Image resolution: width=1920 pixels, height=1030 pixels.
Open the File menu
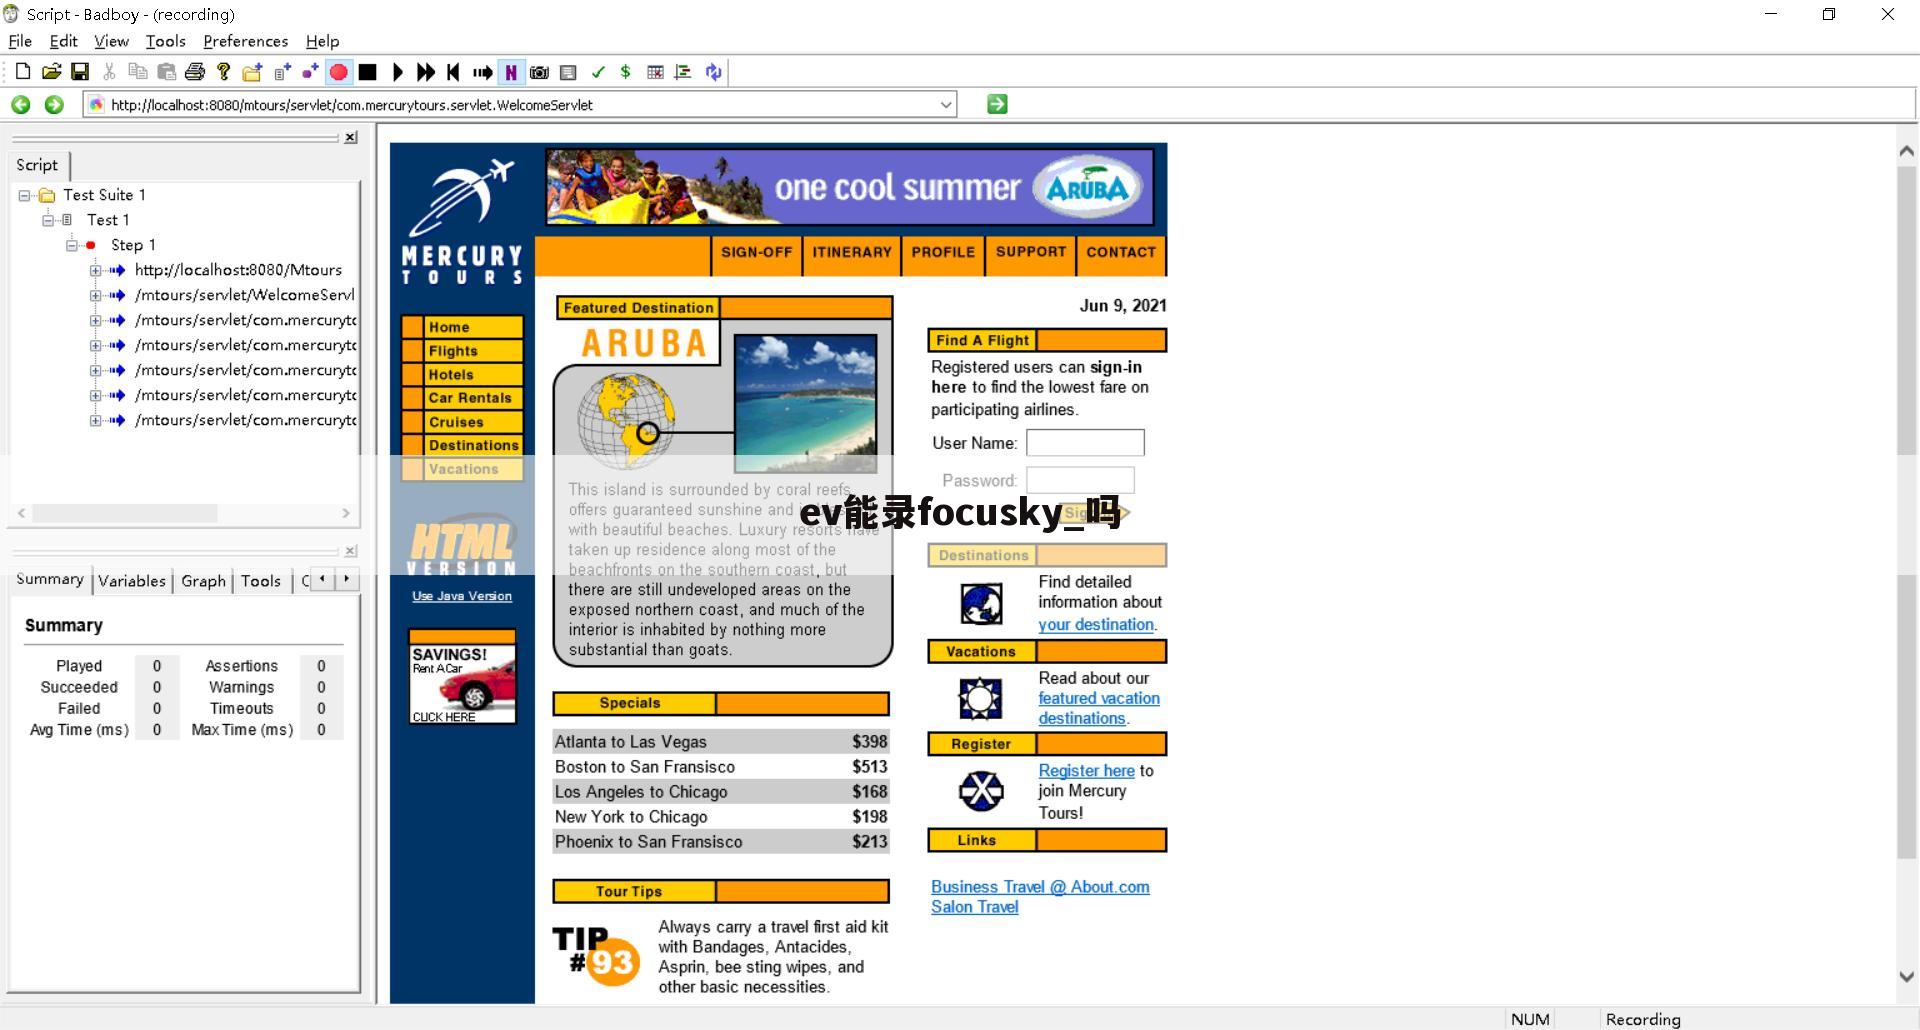point(20,41)
